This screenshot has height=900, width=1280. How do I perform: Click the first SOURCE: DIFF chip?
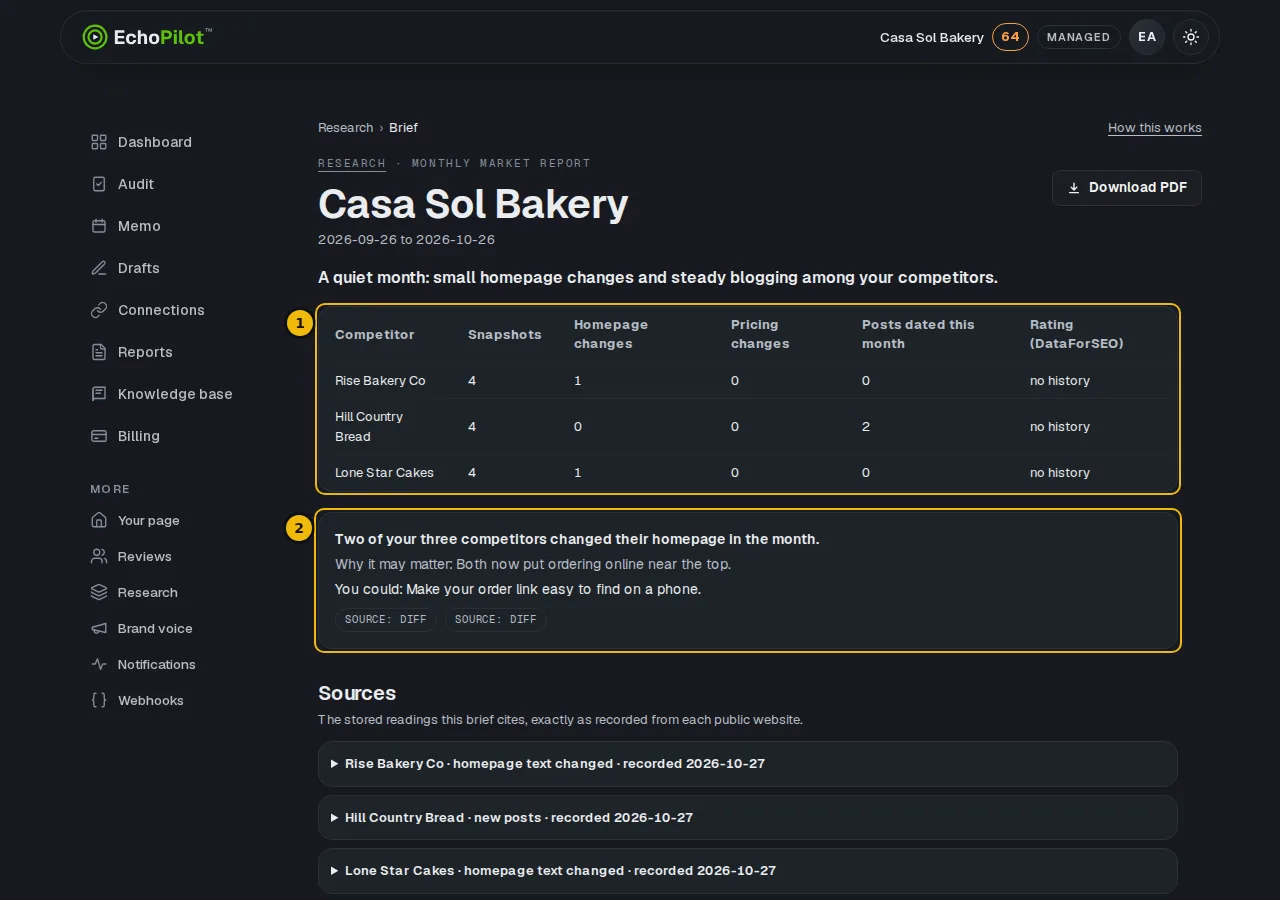click(x=386, y=620)
